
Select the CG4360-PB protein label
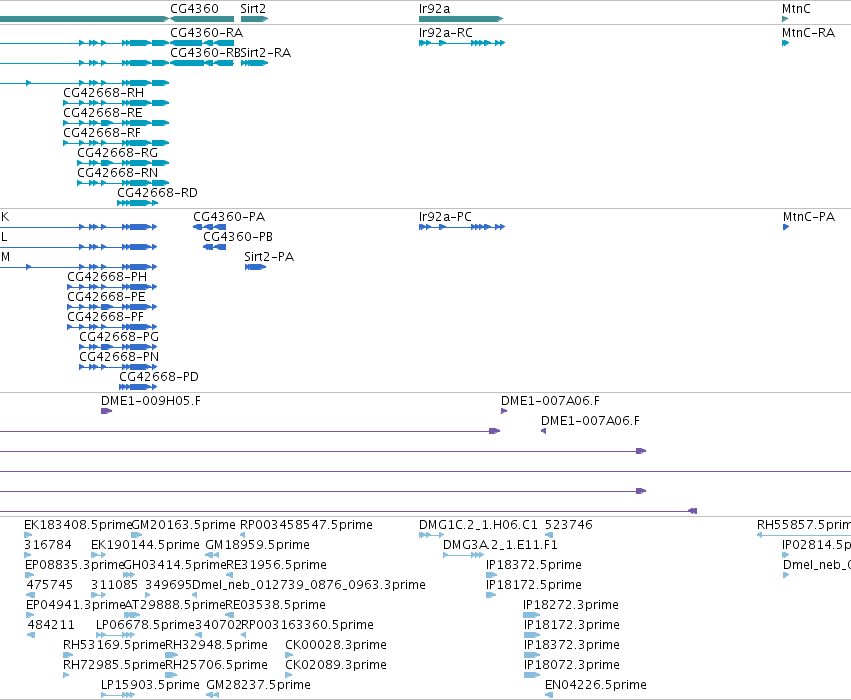[x=238, y=237]
